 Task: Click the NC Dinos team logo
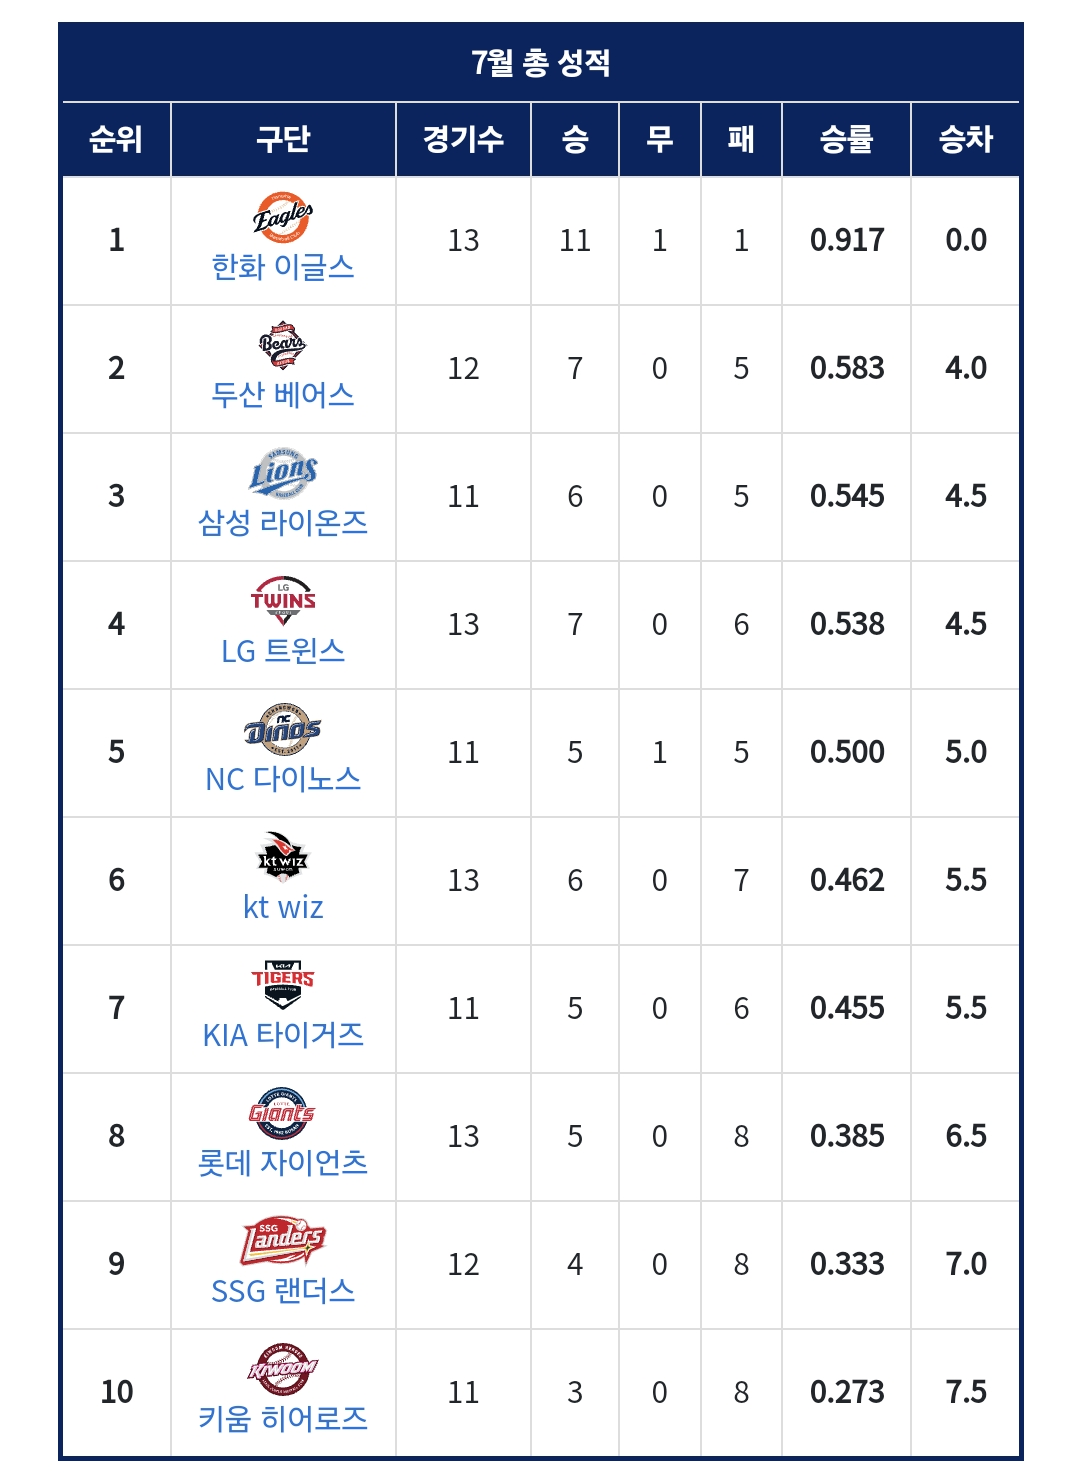point(283,729)
